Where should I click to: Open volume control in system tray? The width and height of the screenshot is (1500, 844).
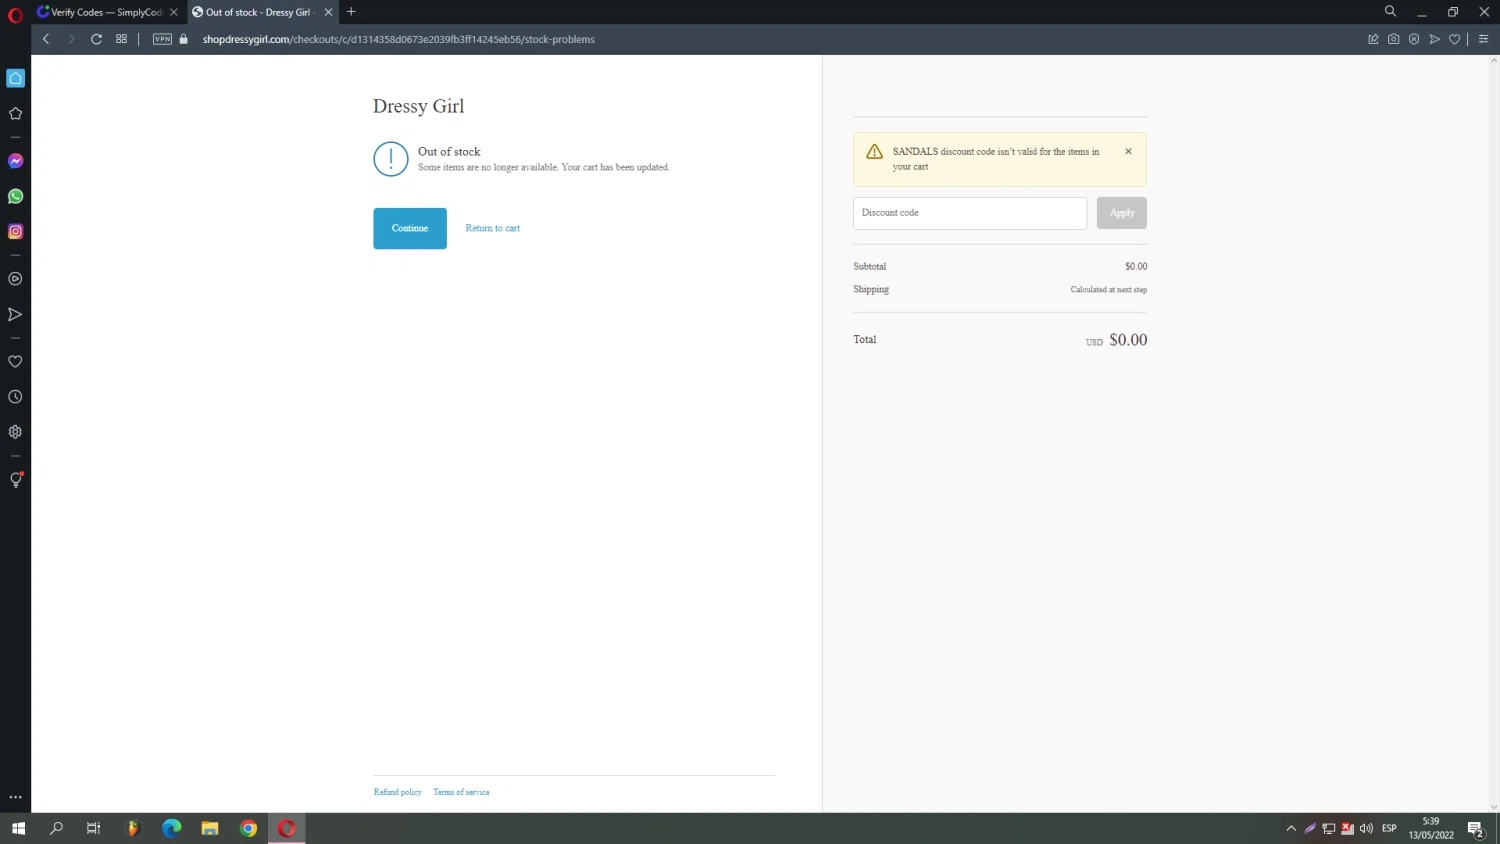click(x=1366, y=828)
